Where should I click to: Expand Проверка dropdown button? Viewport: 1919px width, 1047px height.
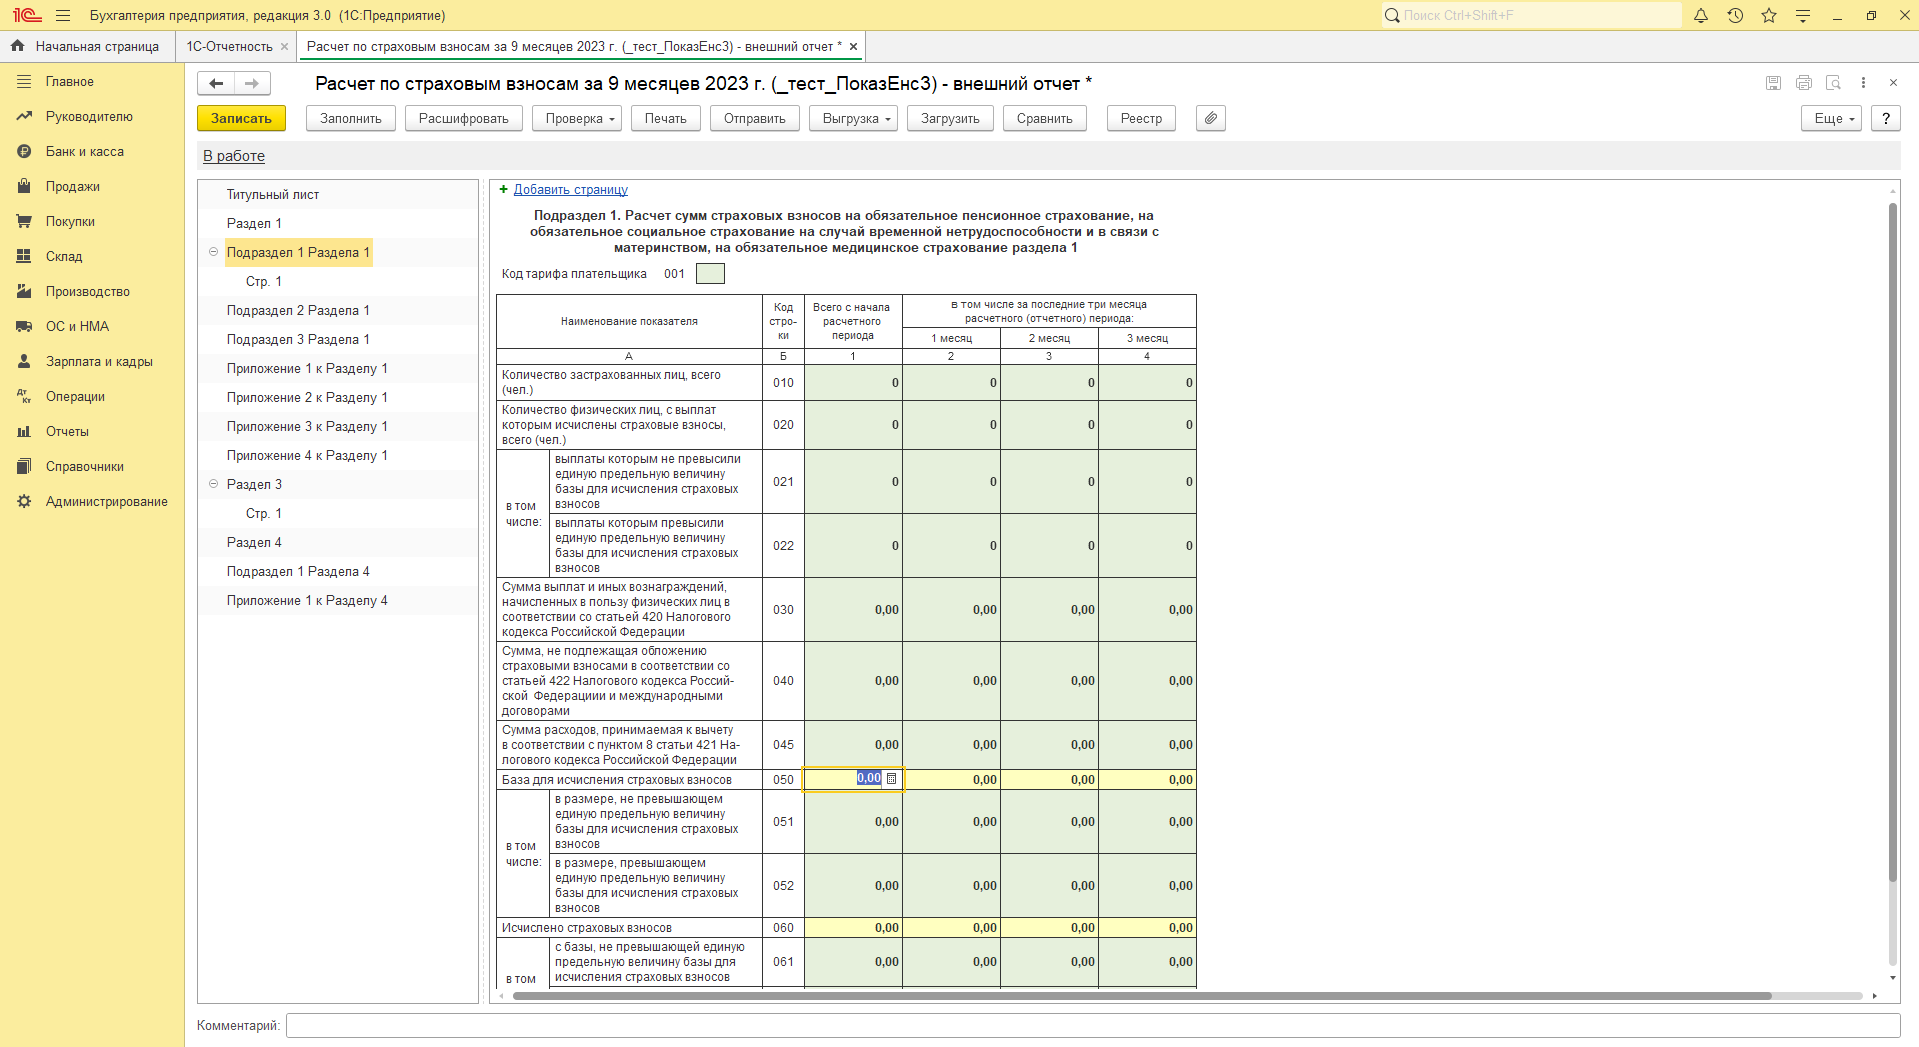[577, 118]
